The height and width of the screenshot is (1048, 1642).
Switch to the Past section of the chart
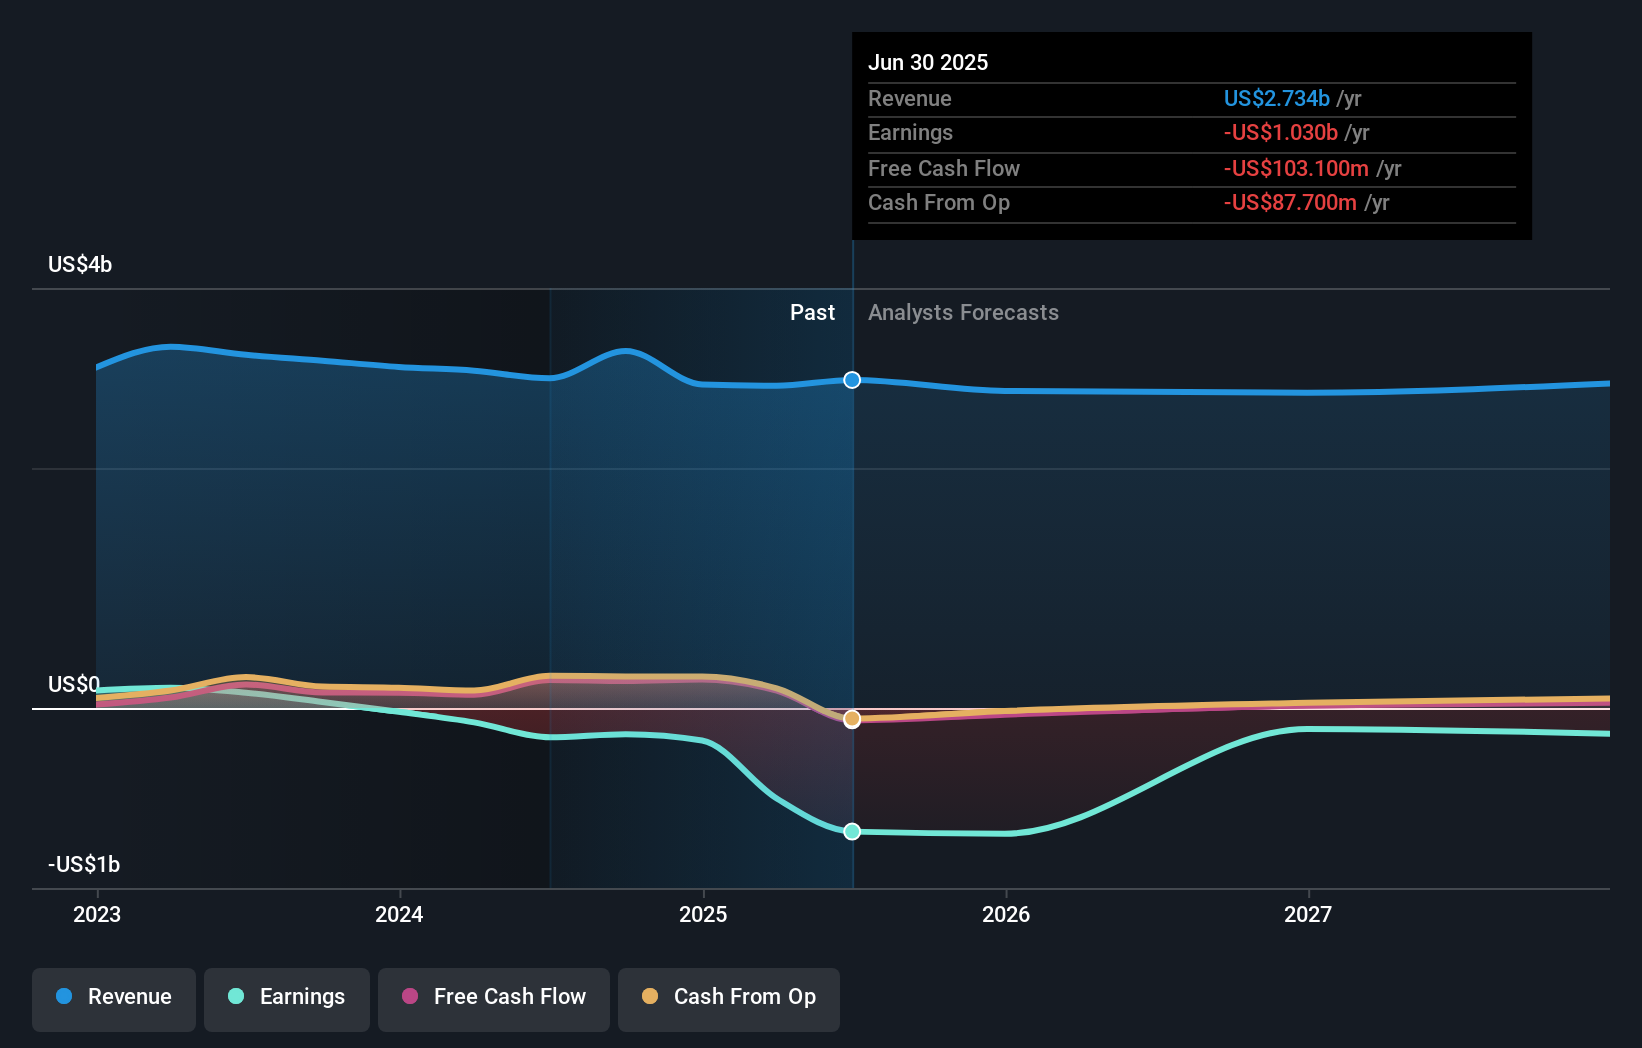click(x=812, y=312)
